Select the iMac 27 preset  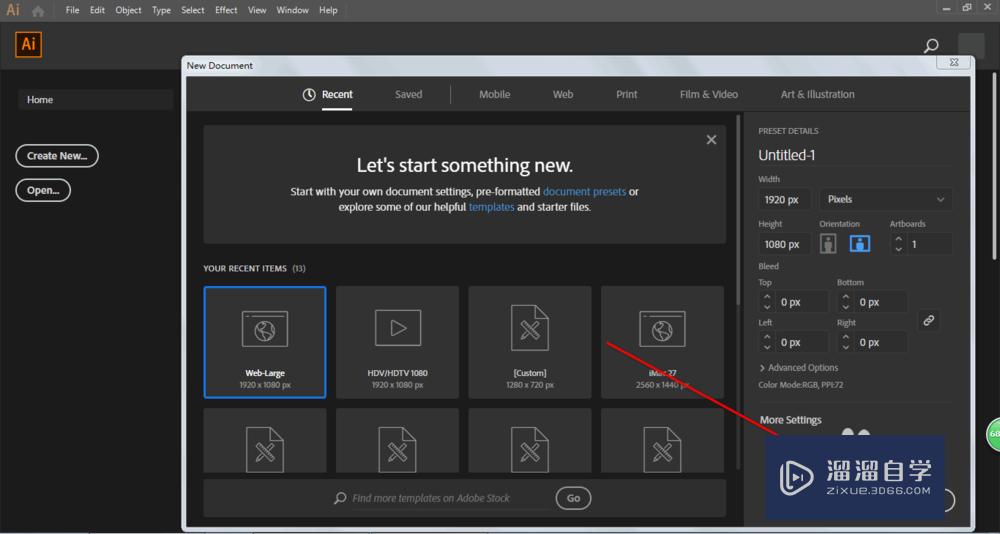pos(663,342)
